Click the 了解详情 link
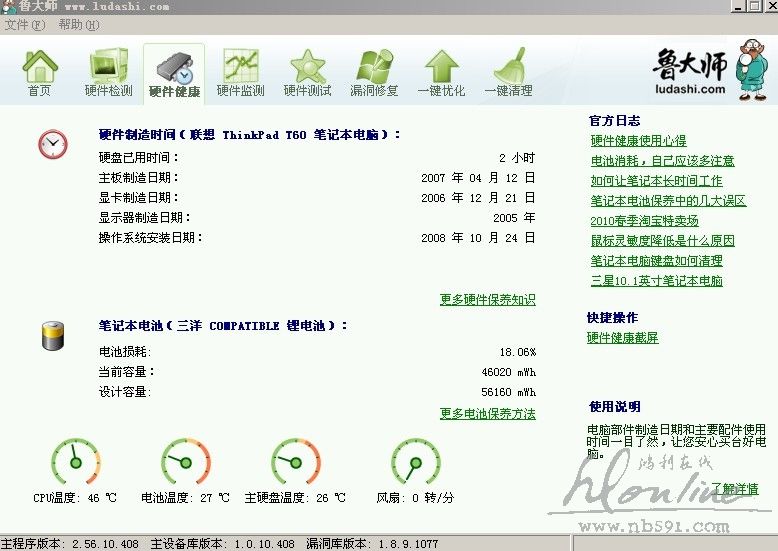The height and width of the screenshot is (551, 778). pyautogui.click(x=735, y=488)
